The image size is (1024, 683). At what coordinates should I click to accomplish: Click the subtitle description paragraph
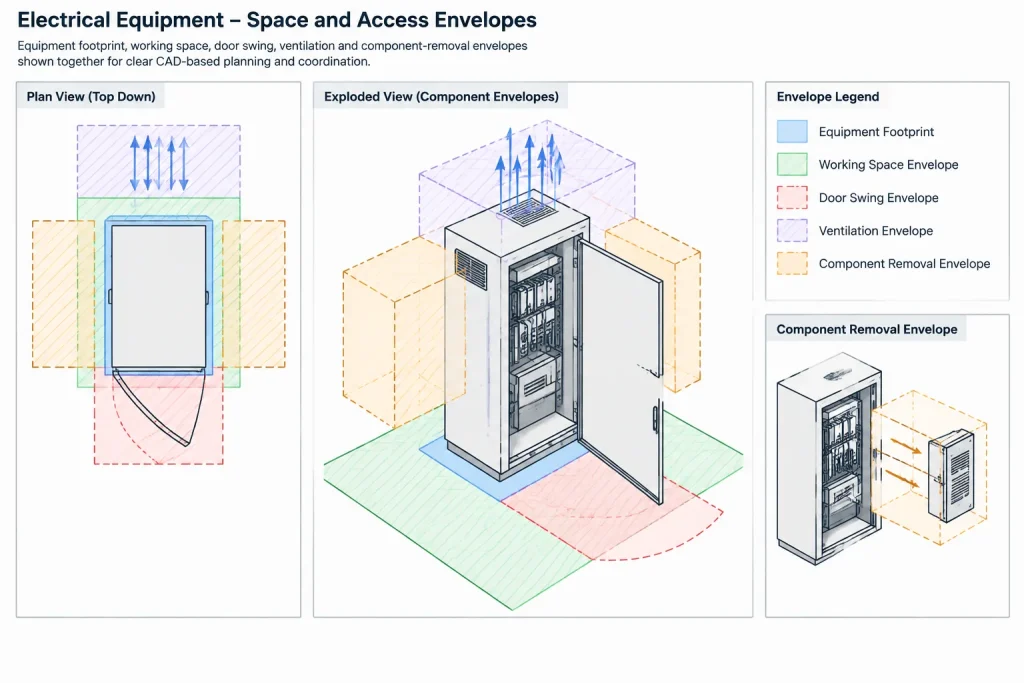[272, 54]
